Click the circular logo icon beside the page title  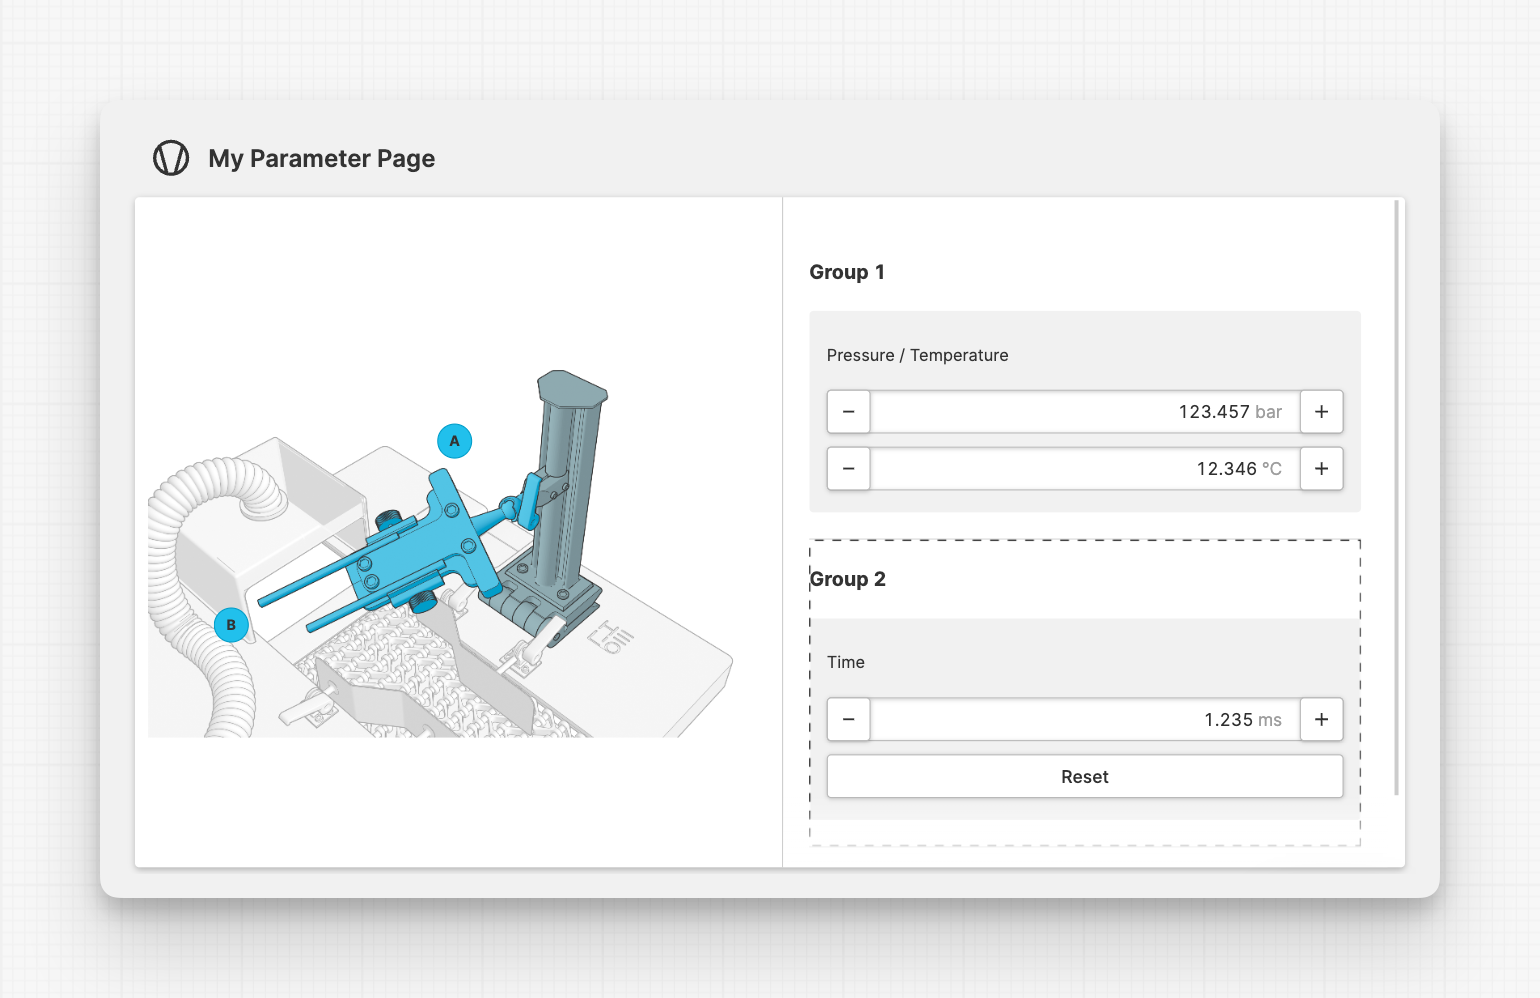(171, 158)
